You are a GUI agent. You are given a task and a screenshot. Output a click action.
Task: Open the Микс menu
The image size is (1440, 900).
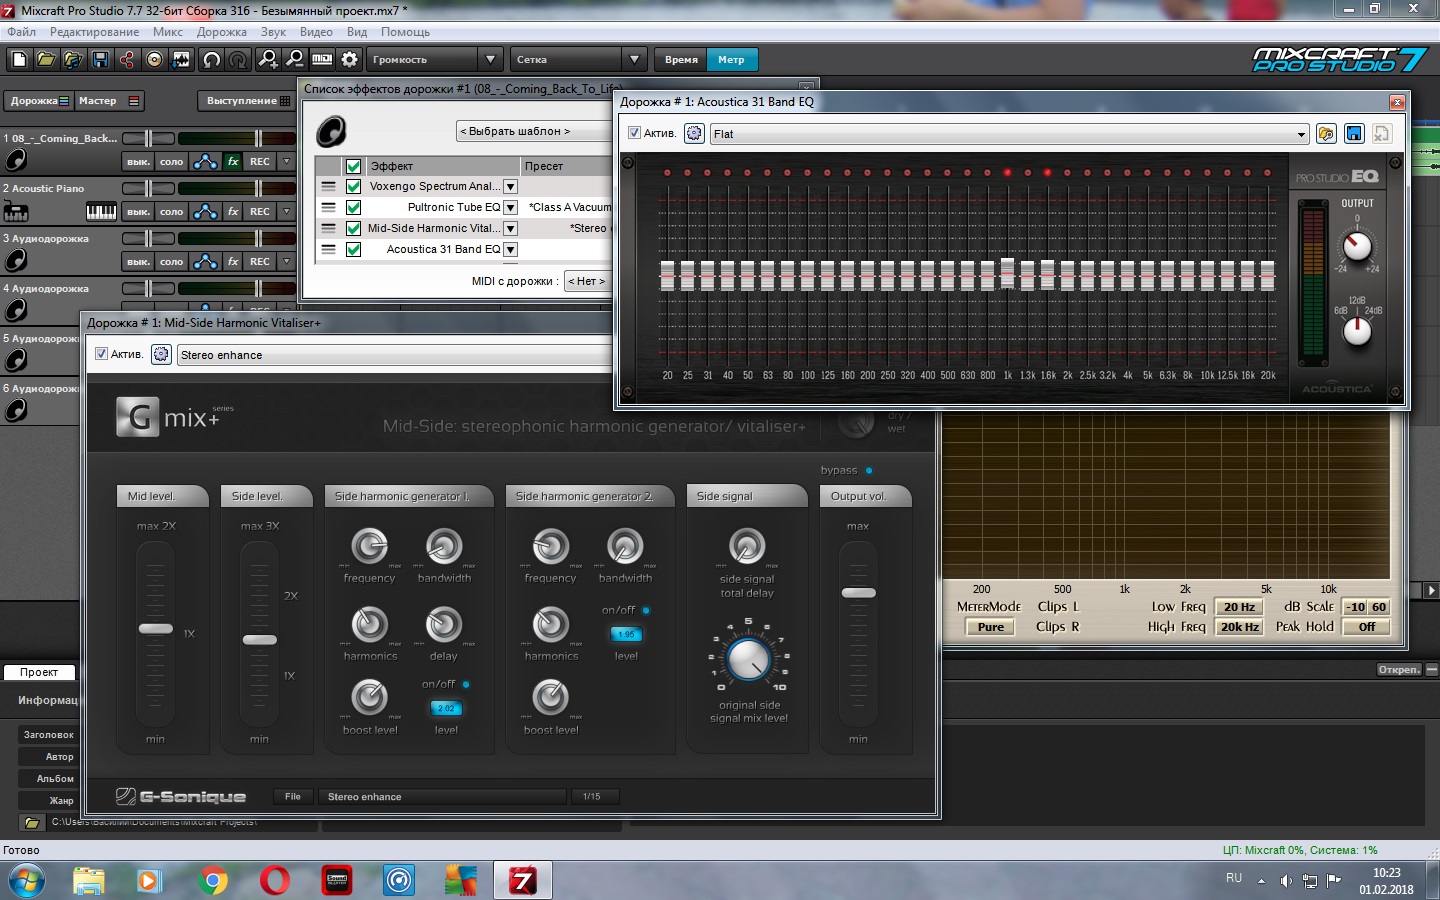168,32
